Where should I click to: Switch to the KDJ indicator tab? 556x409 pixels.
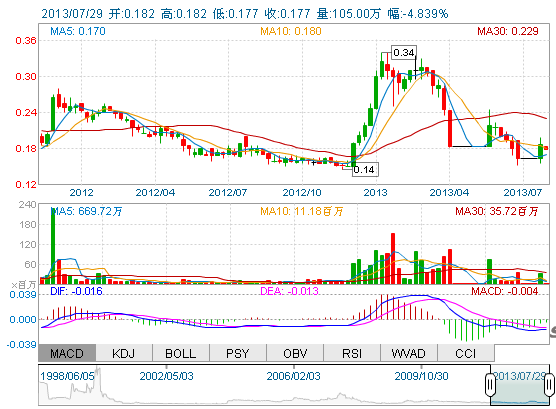click(124, 353)
